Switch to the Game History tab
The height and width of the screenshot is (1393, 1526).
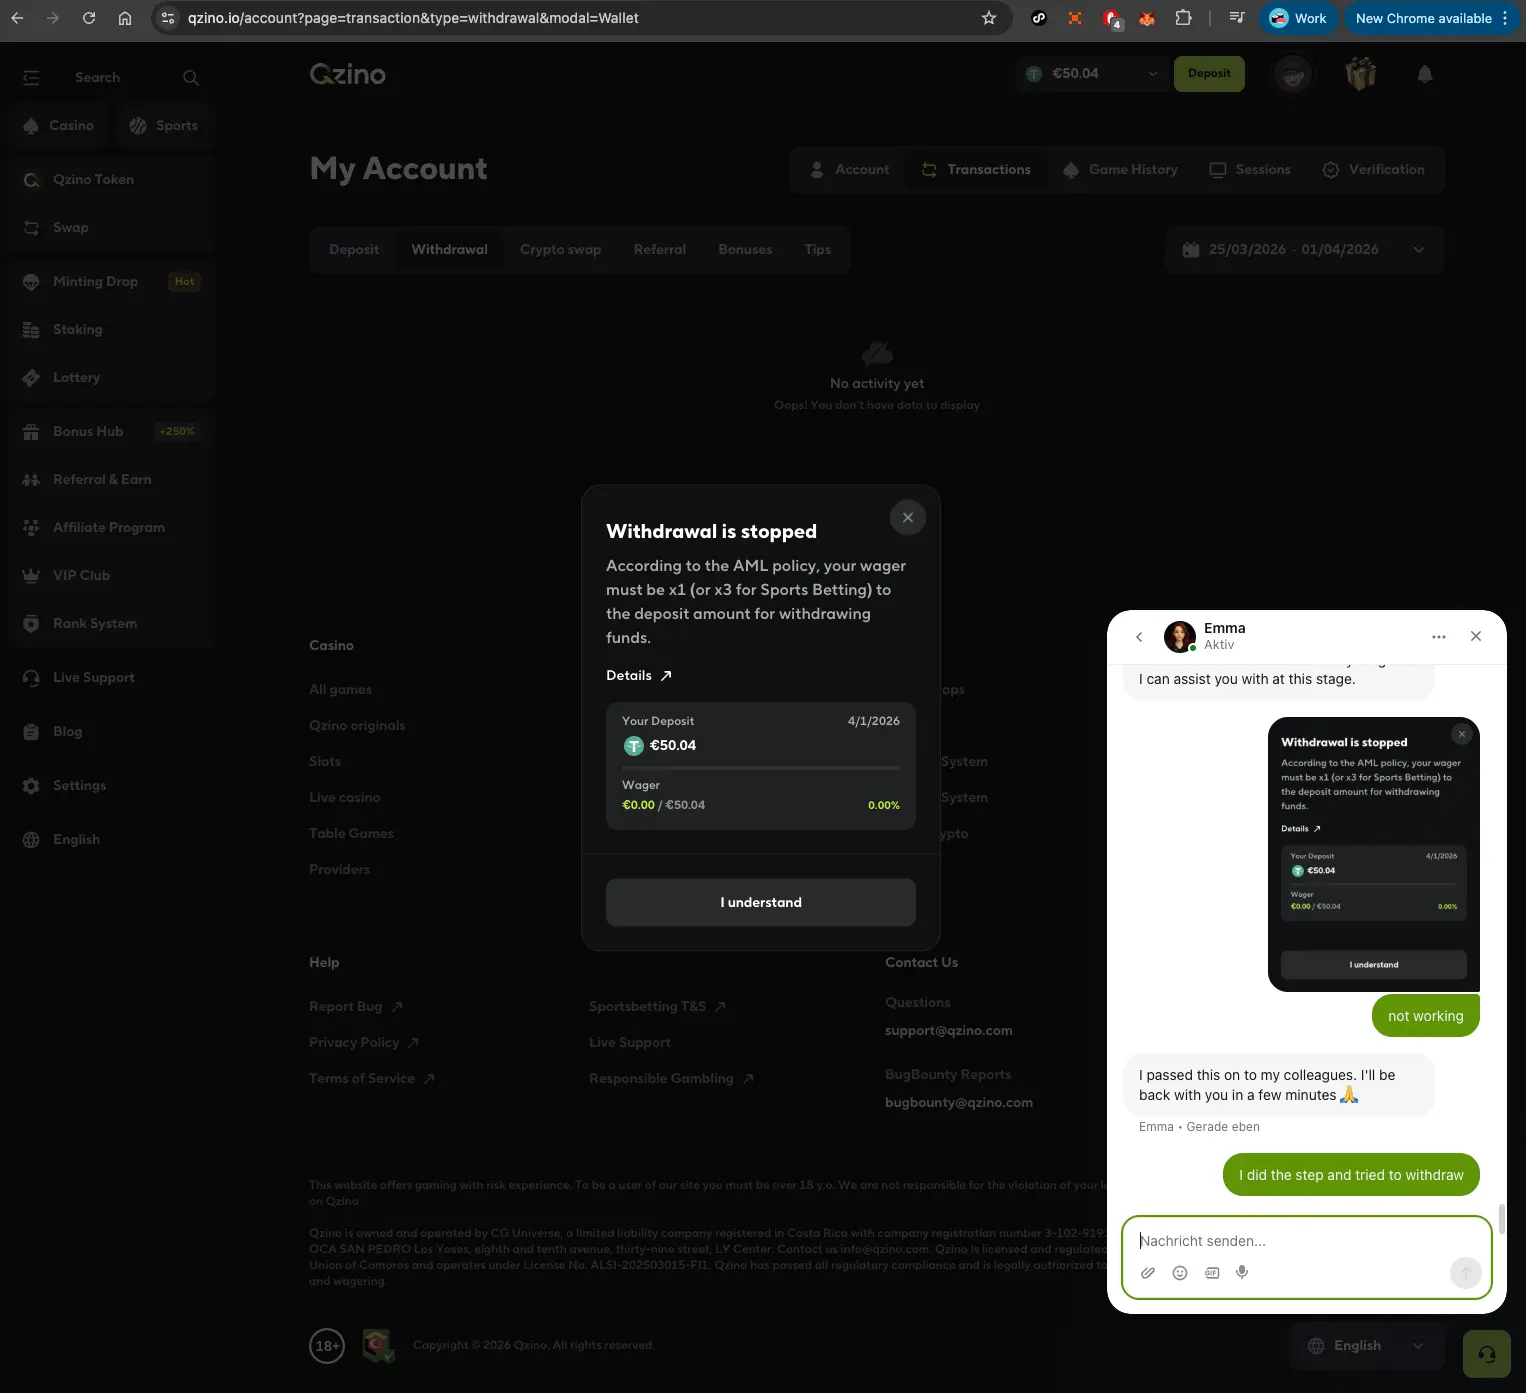pyautogui.click(x=1120, y=170)
